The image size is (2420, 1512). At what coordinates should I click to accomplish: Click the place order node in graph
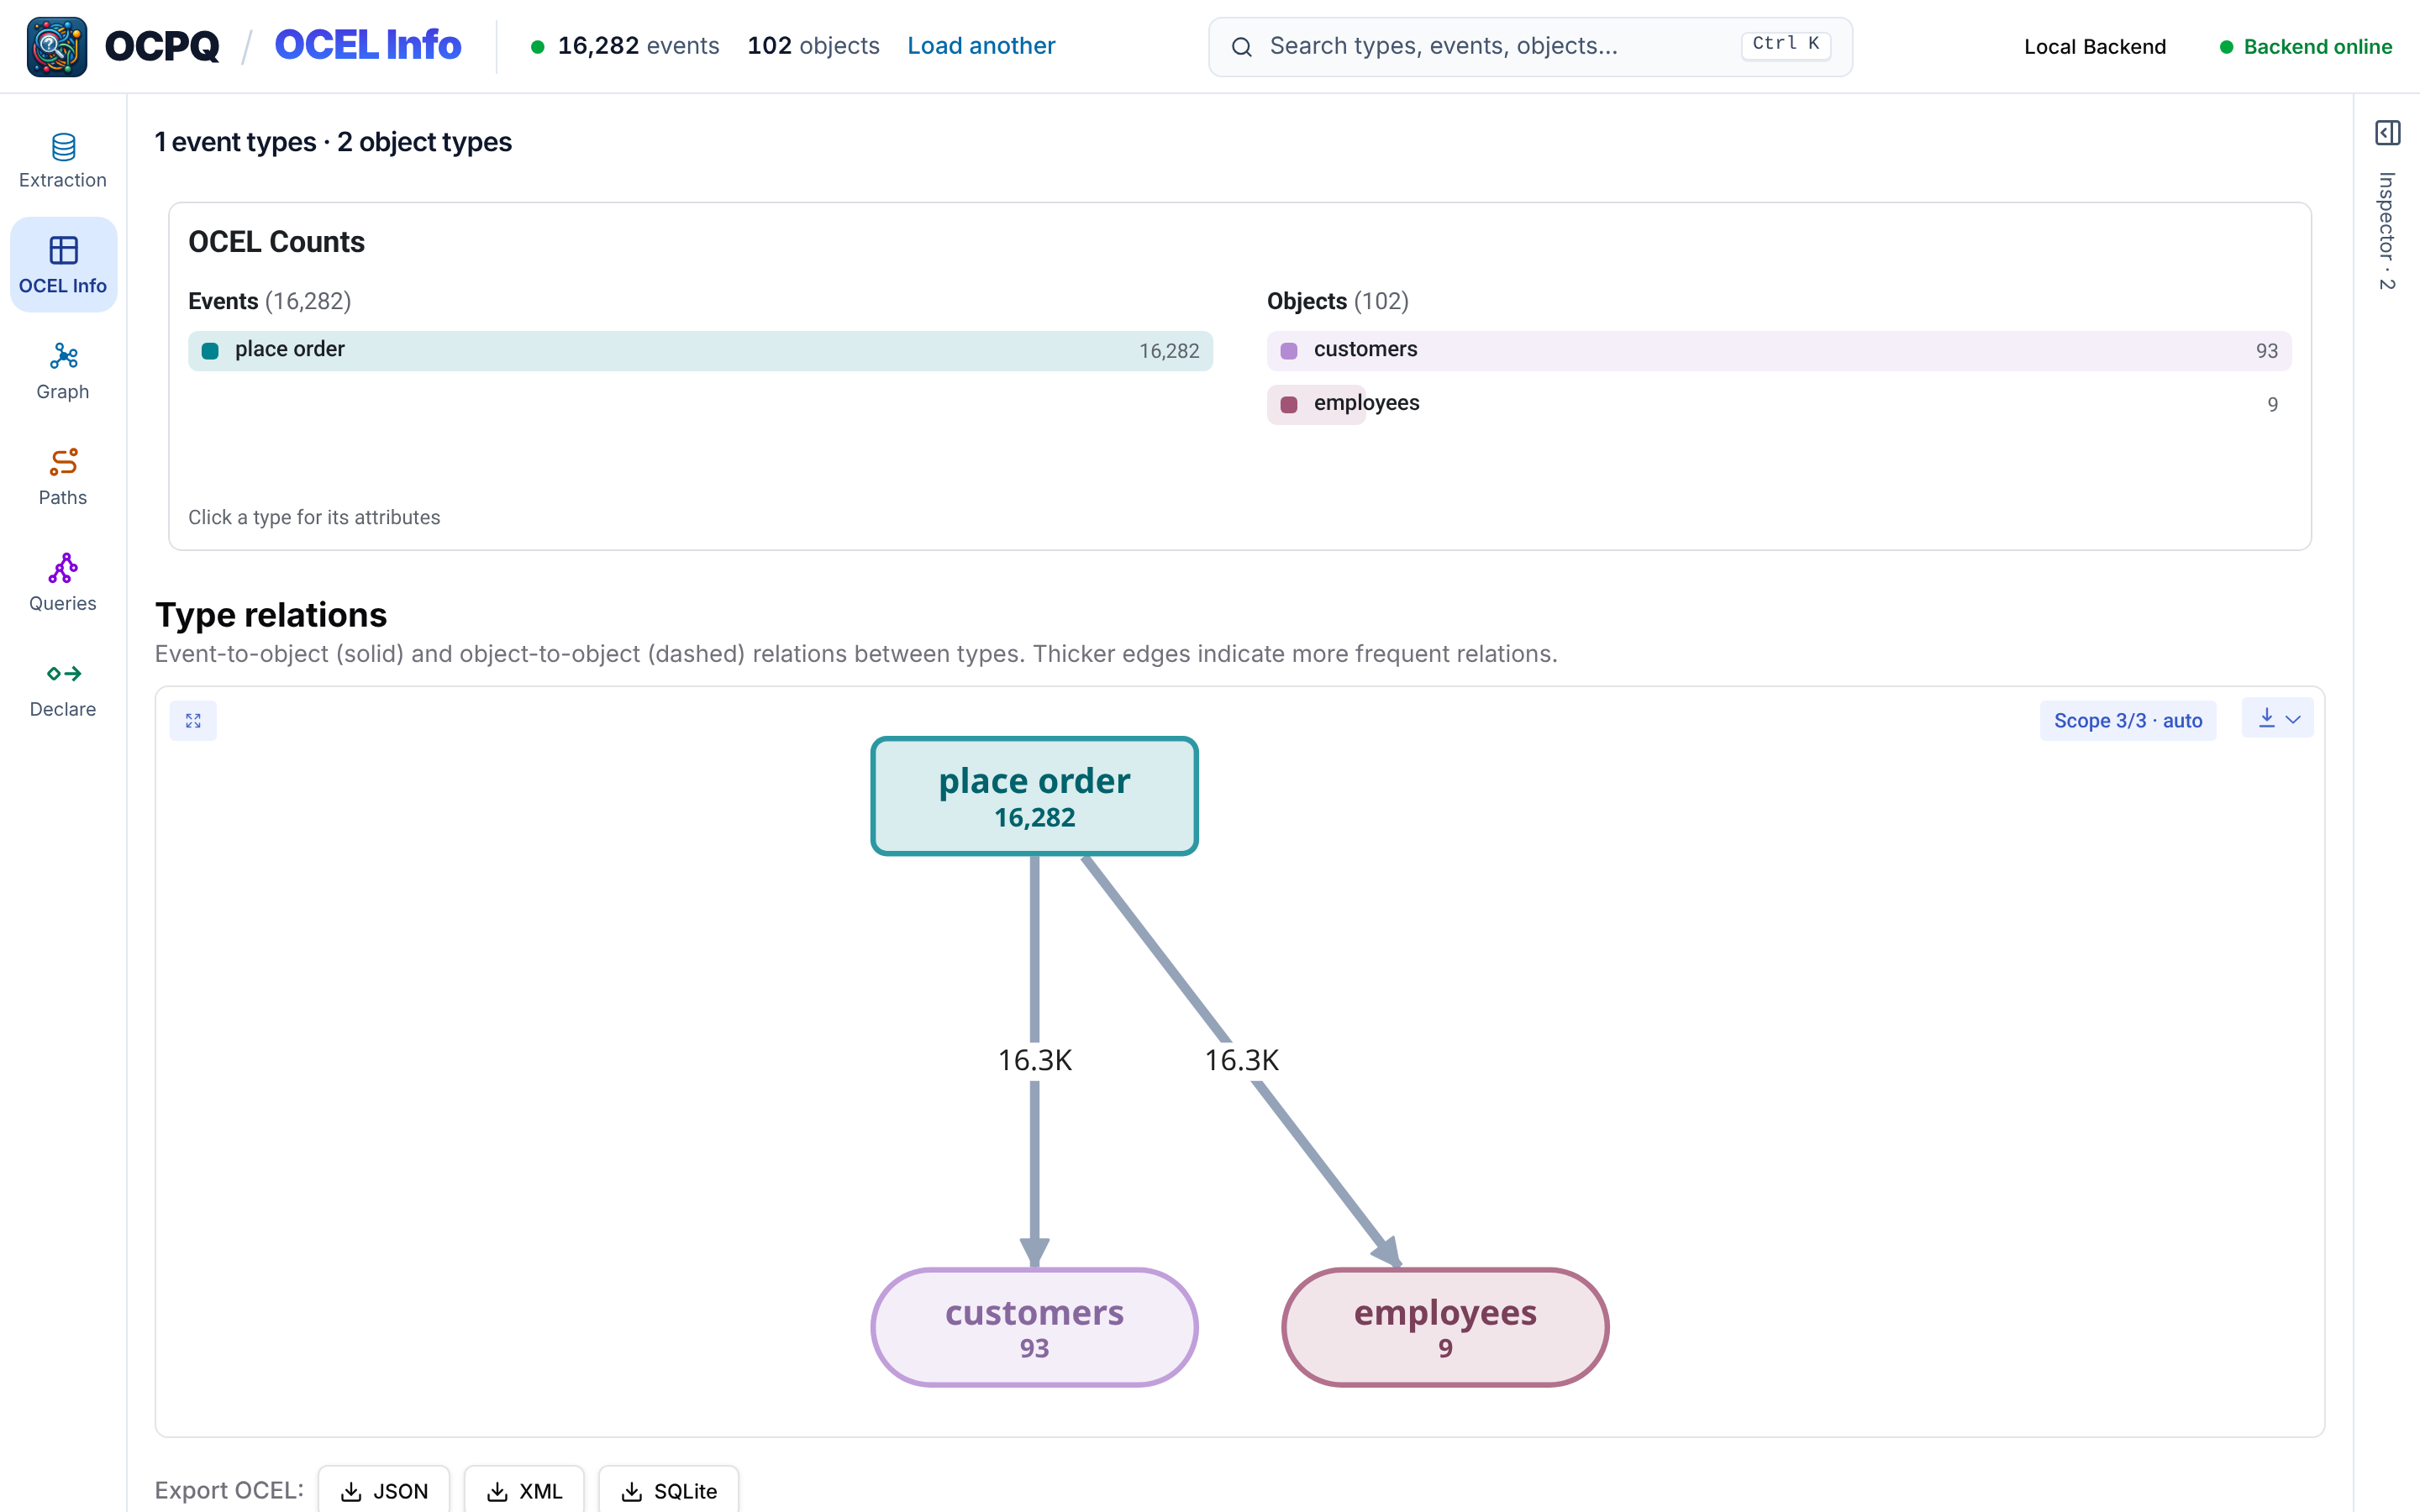(1034, 796)
